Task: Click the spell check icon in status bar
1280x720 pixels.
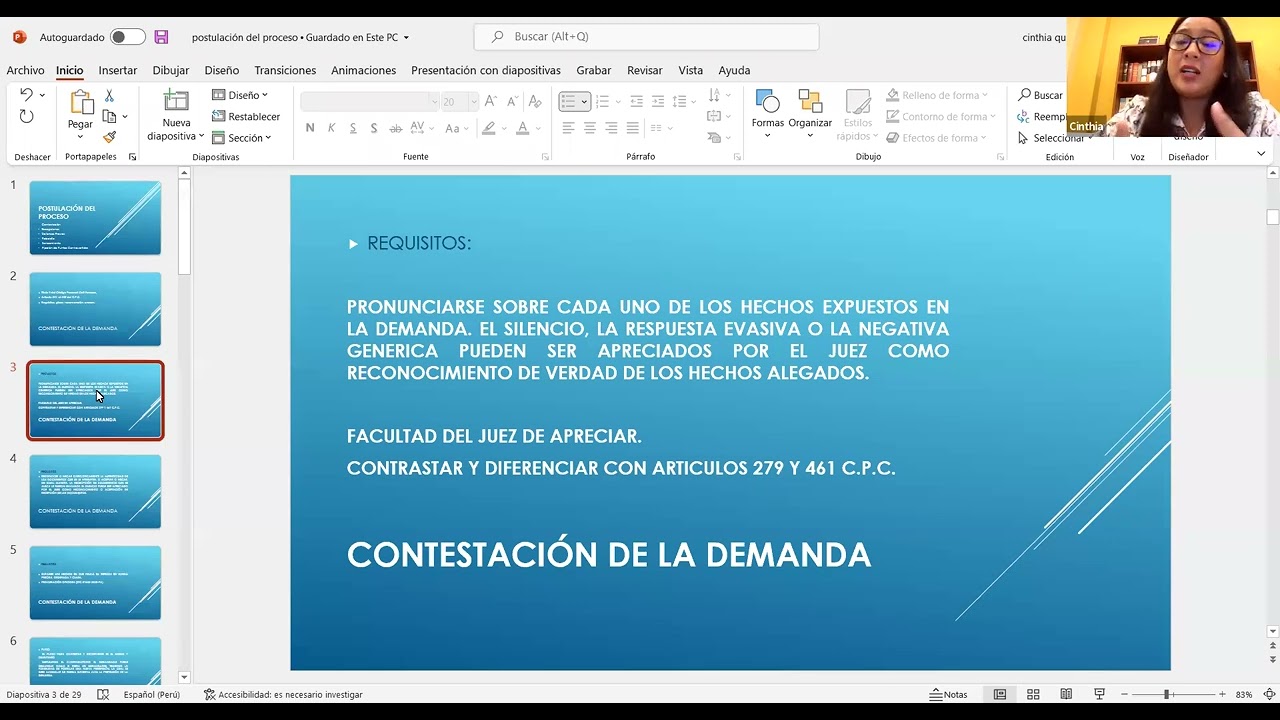Action: (103, 694)
